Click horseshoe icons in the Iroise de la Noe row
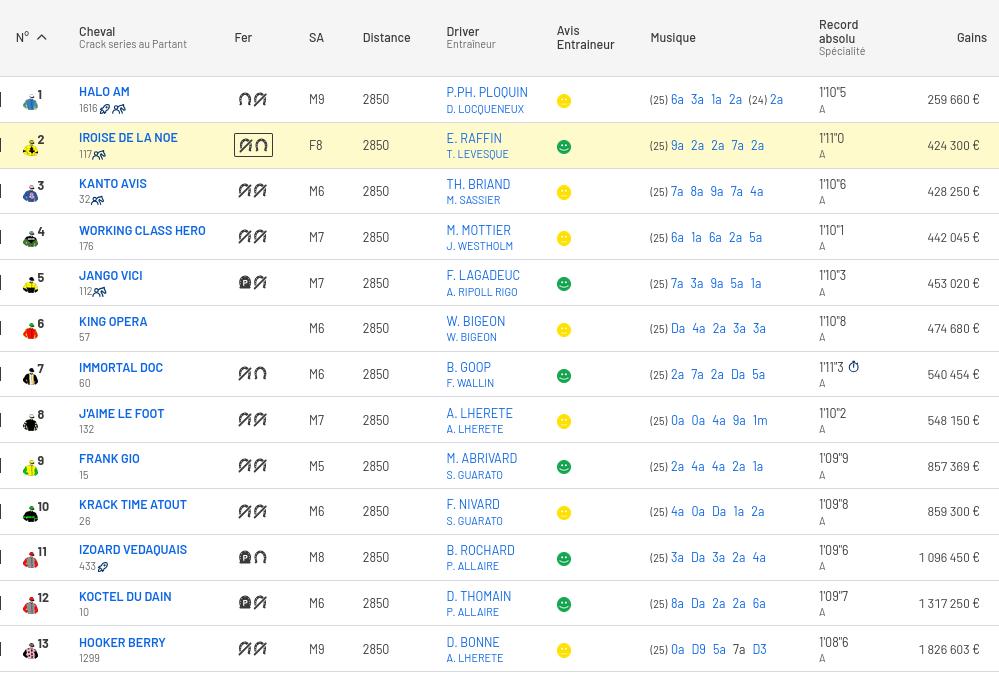This screenshot has width=999, height=677. click(x=253, y=145)
